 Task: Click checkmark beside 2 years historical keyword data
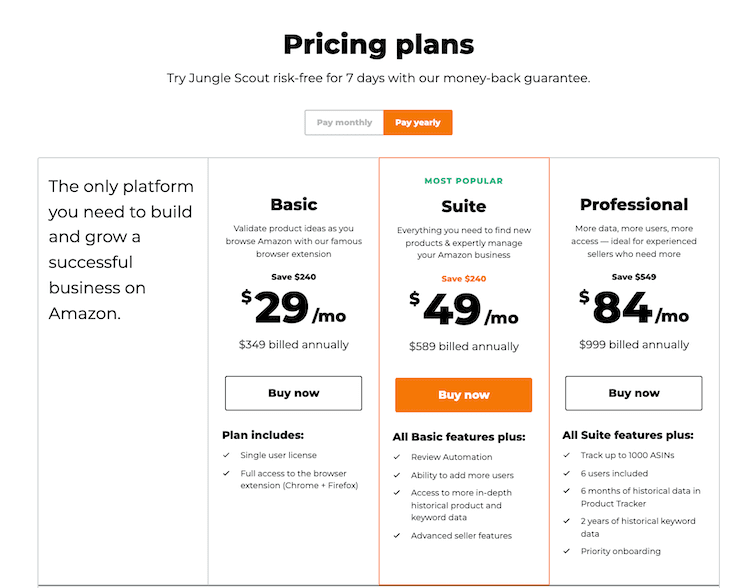(567, 521)
